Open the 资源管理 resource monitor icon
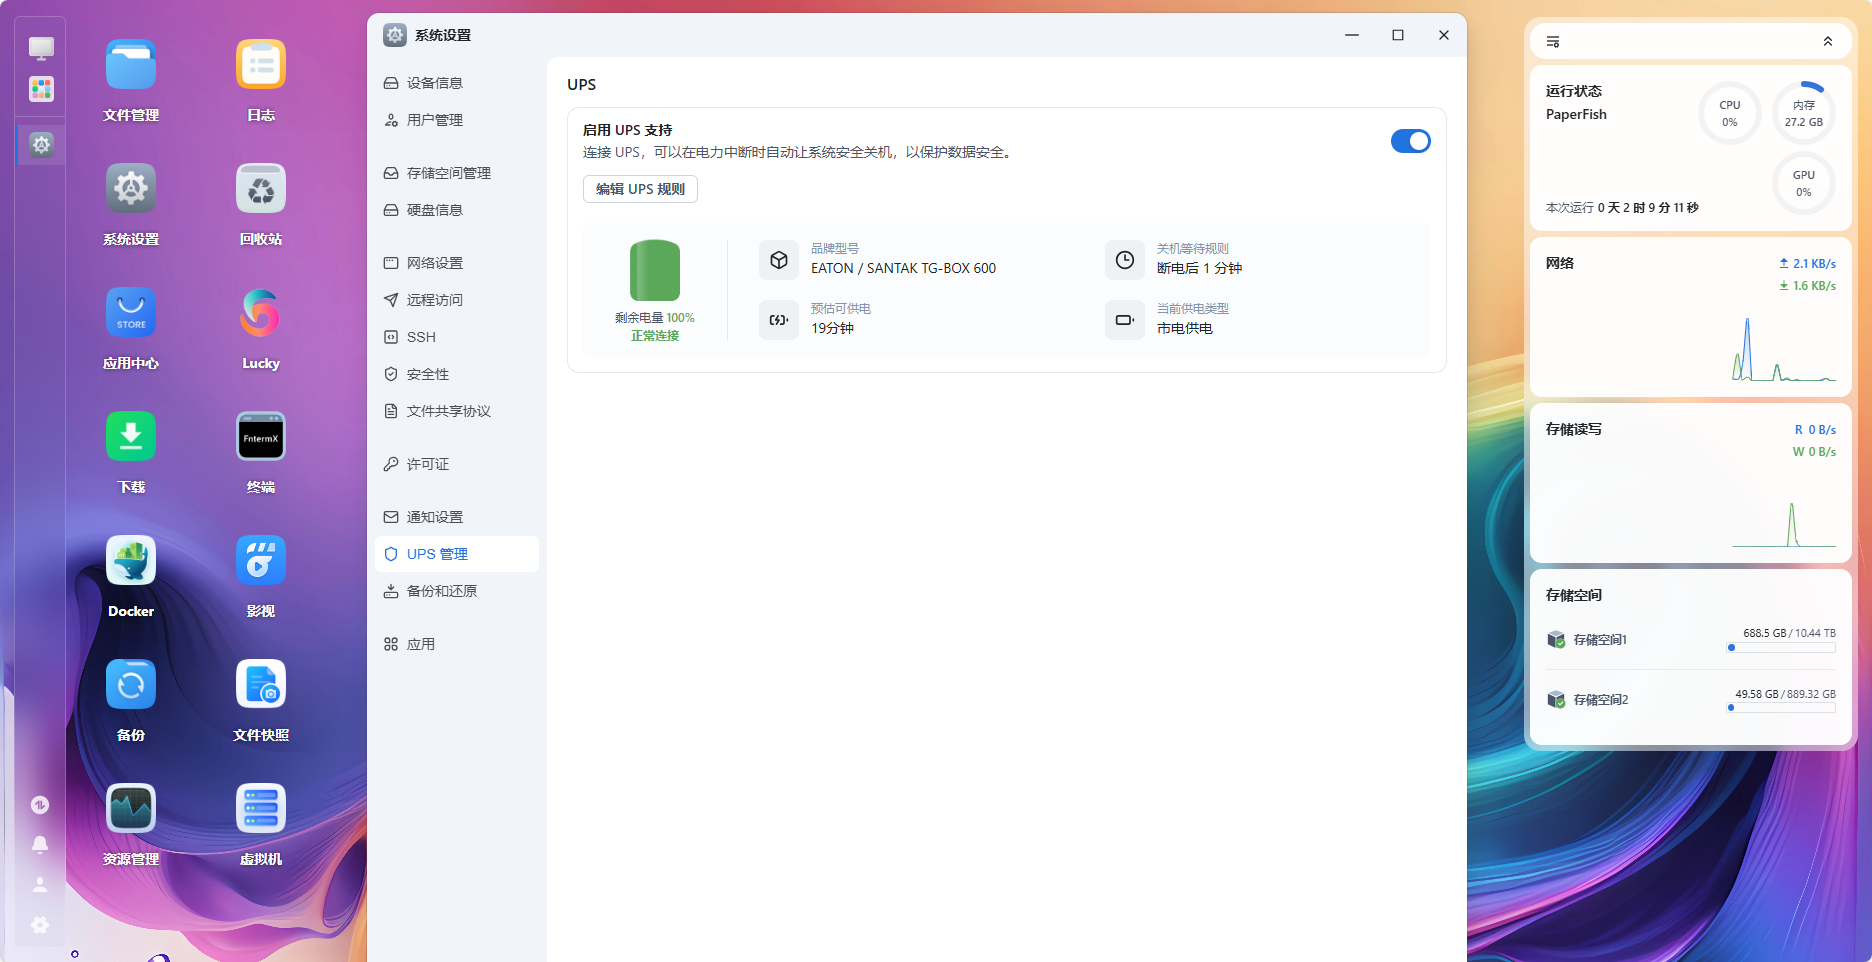Viewport: 1872px width, 962px height. [131, 809]
